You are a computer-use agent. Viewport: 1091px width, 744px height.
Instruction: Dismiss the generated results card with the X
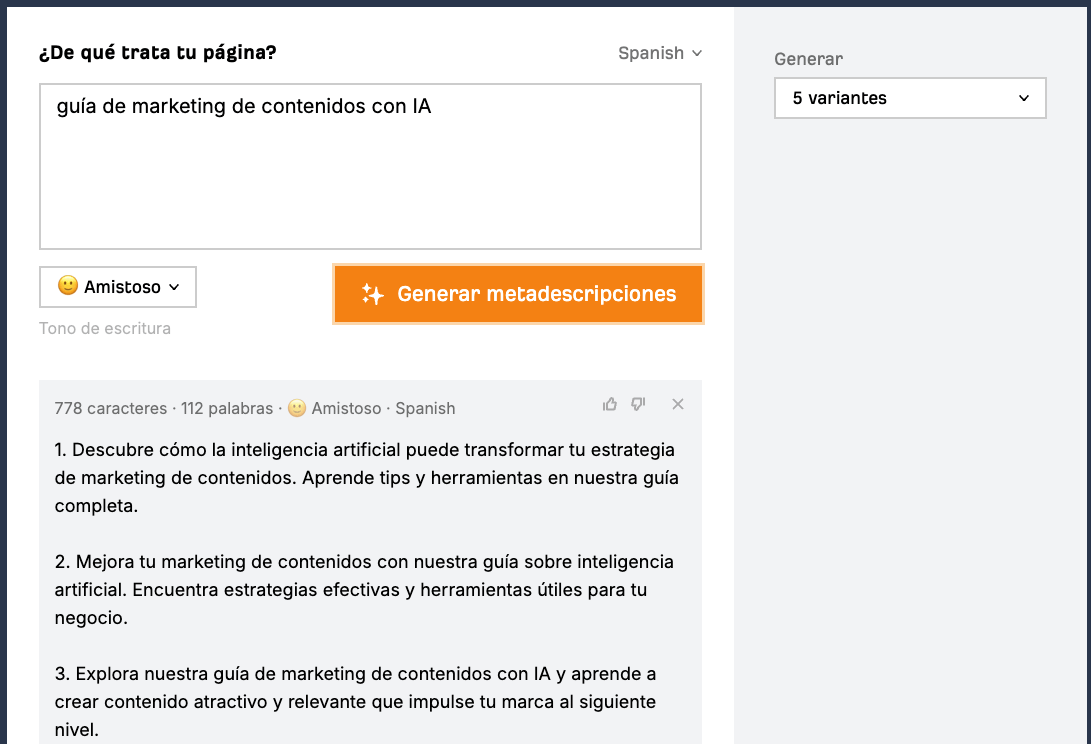click(x=678, y=404)
